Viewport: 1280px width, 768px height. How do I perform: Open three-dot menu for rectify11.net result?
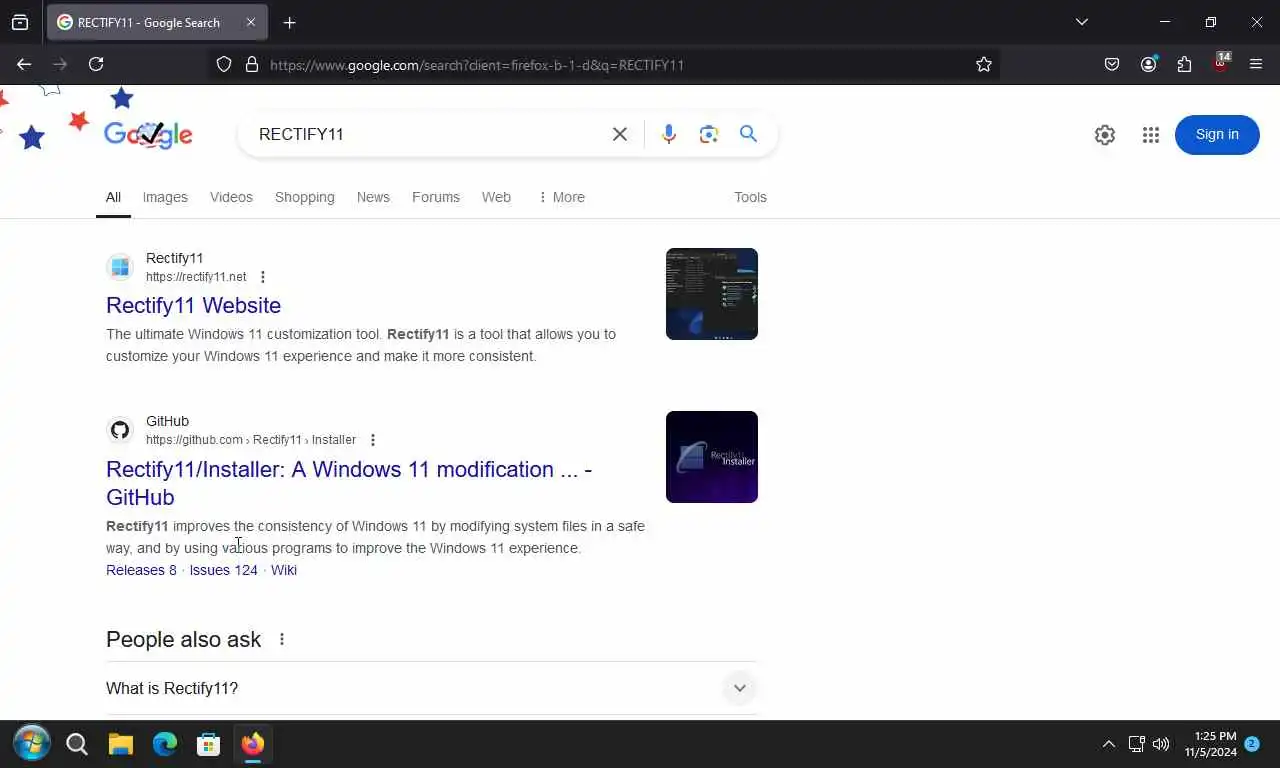(263, 277)
